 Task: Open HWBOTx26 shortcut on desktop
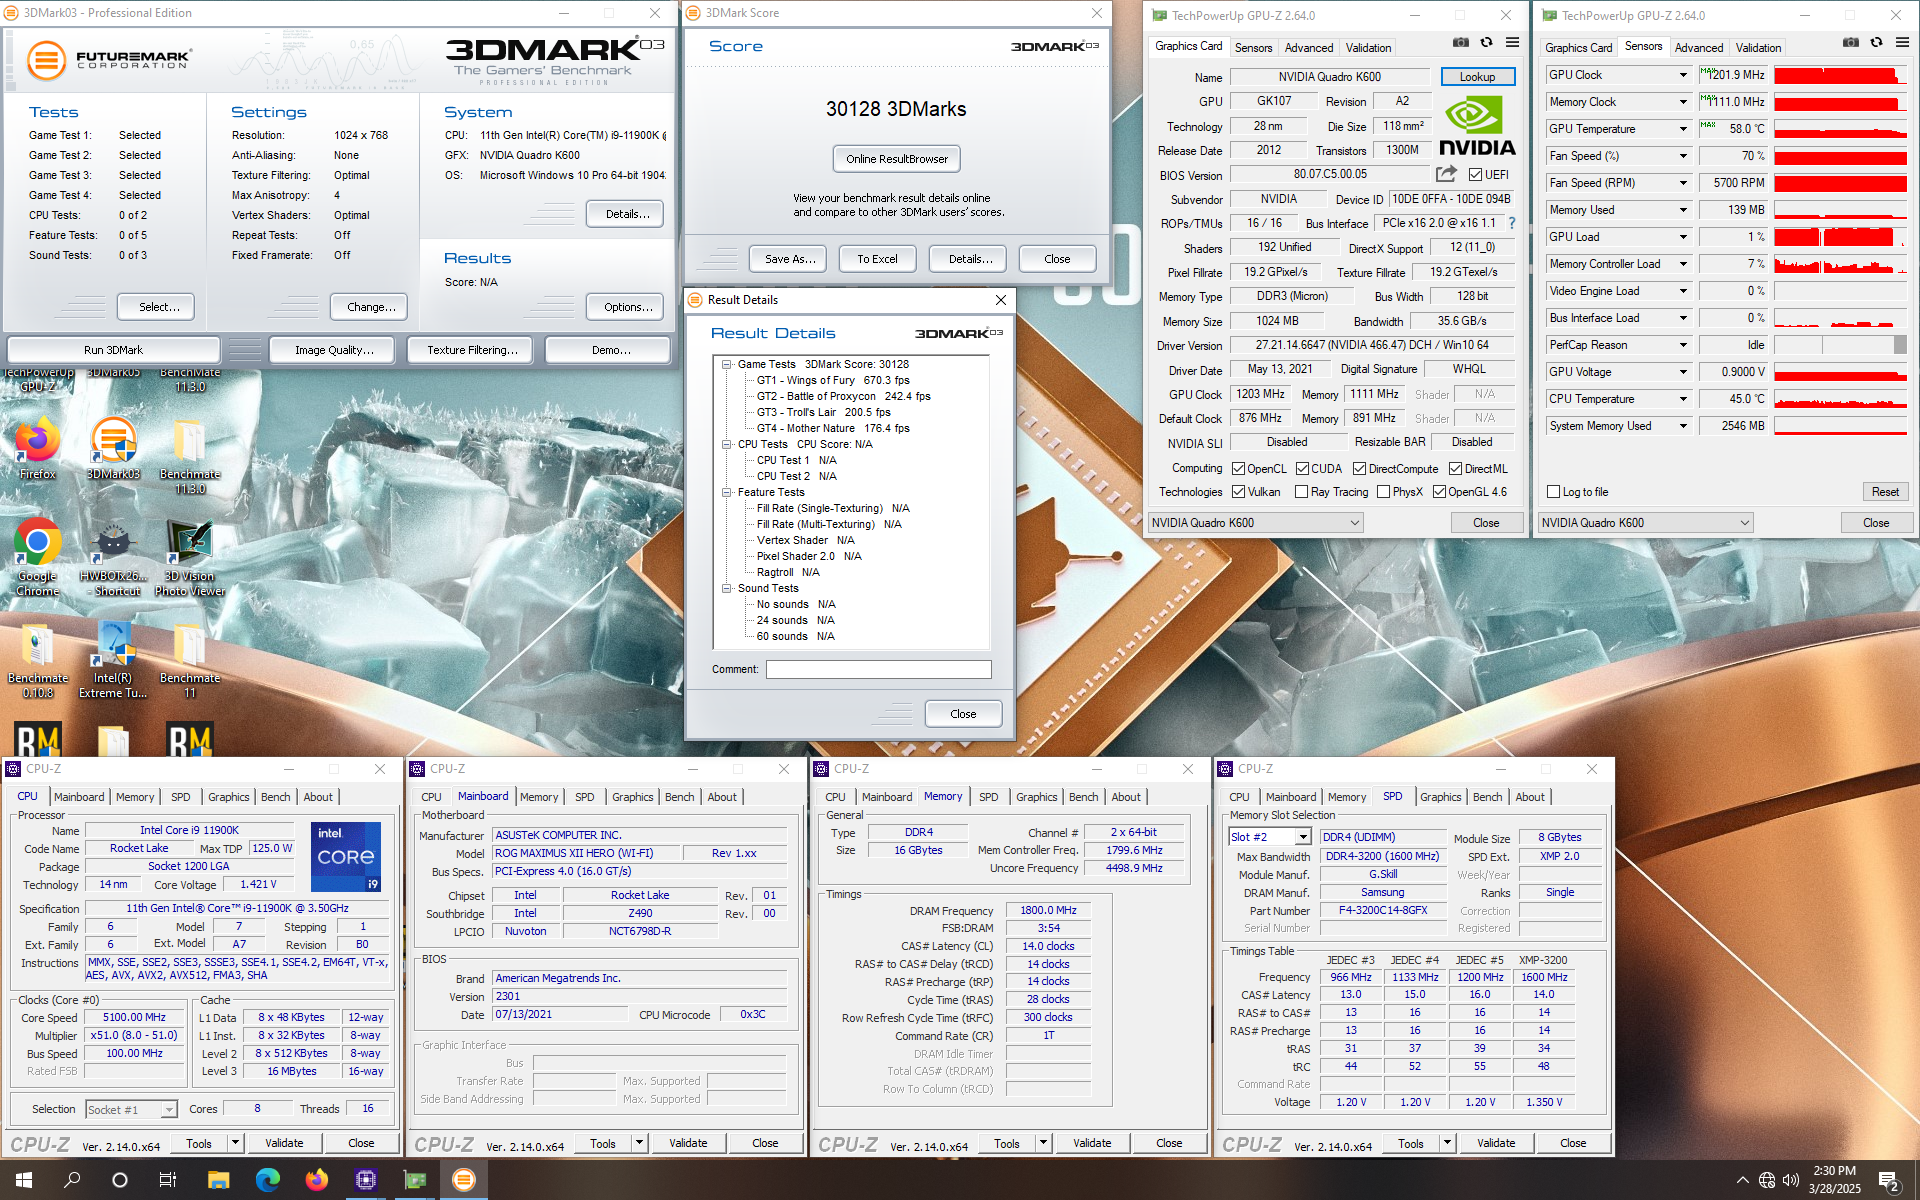113,556
